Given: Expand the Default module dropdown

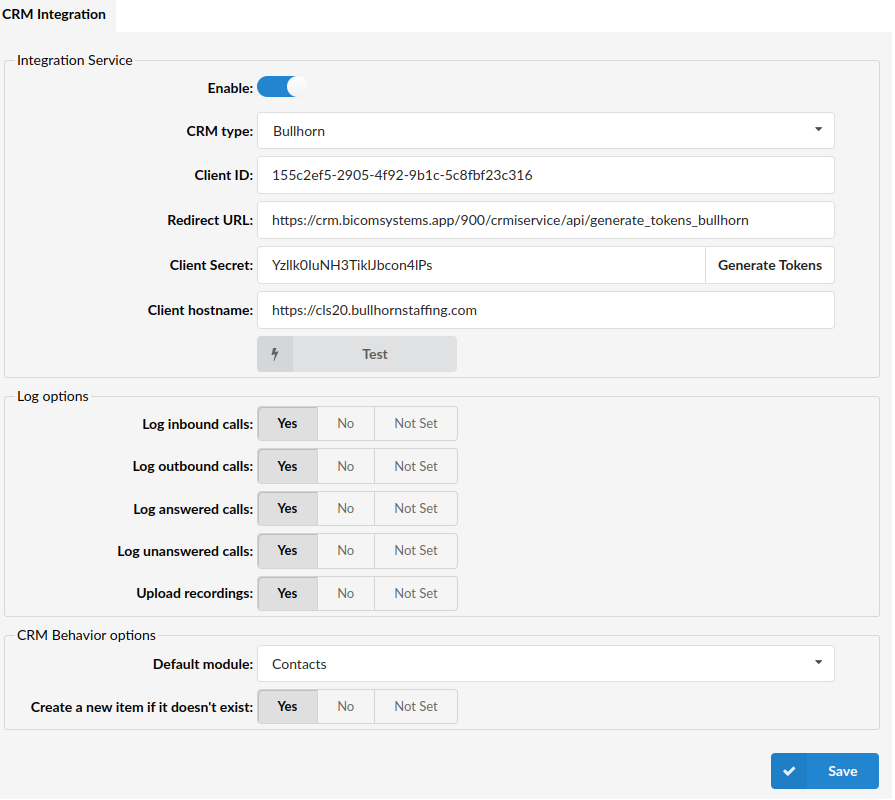Looking at the screenshot, I should click(x=546, y=664).
